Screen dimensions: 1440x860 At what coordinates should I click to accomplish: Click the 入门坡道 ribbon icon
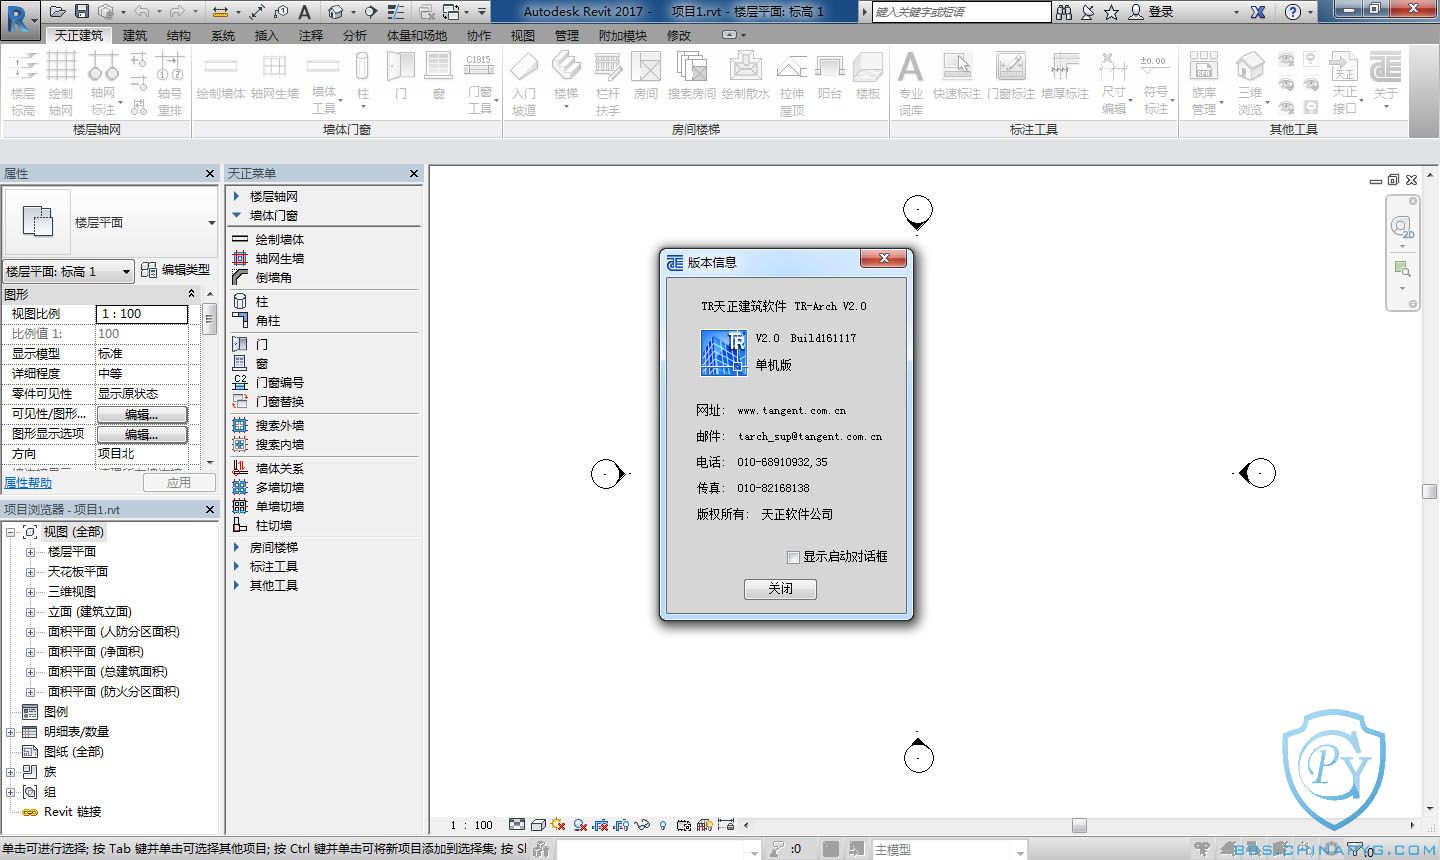click(524, 83)
